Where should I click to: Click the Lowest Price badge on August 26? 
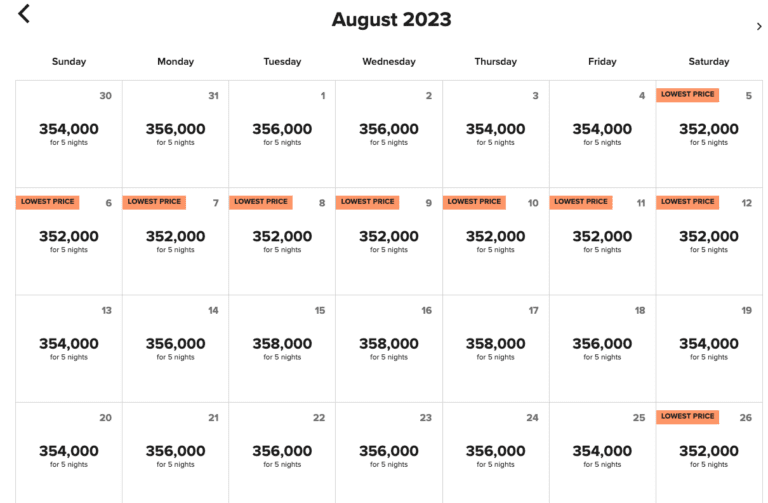point(688,416)
